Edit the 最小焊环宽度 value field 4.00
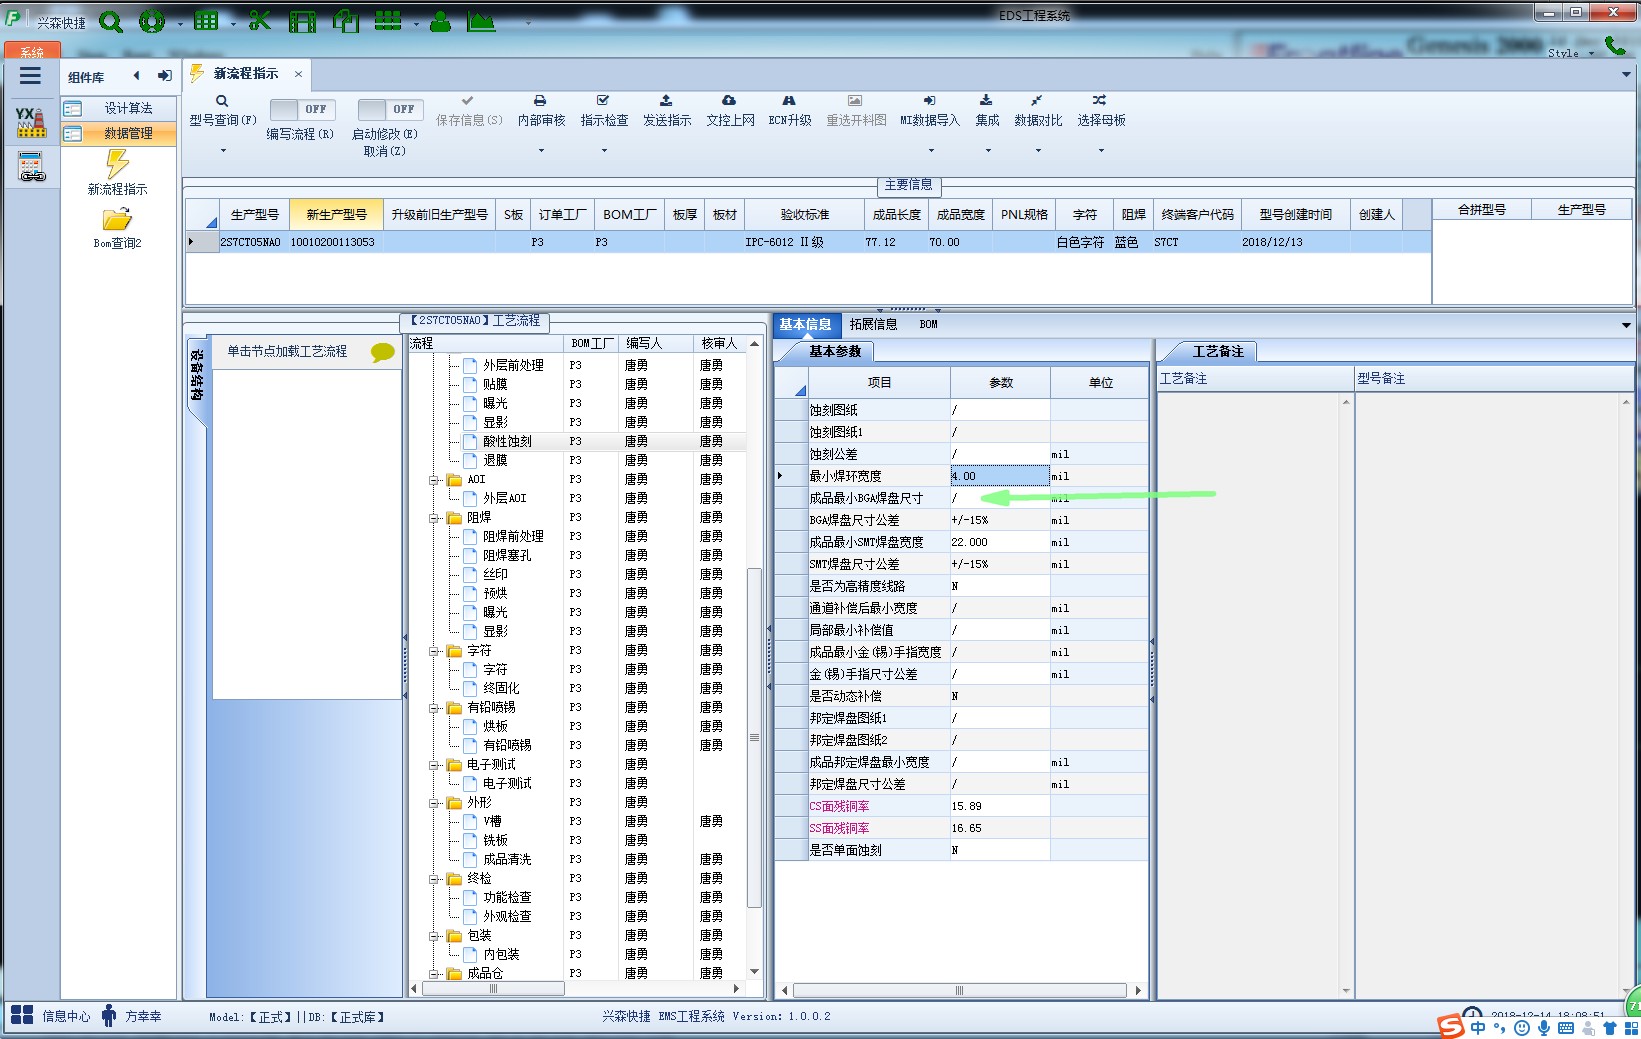The width and height of the screenshot is (1641, 1039). pyautogui.click(x=999, y=476)
